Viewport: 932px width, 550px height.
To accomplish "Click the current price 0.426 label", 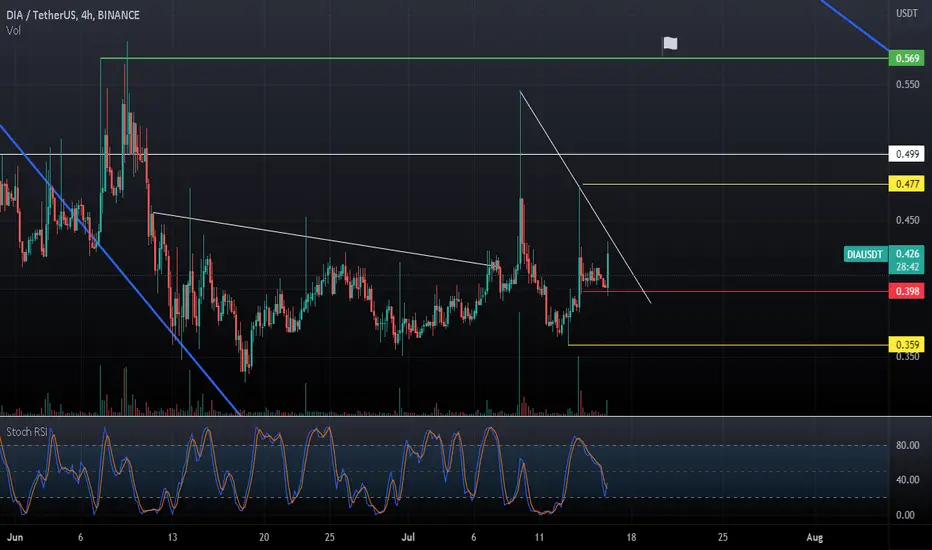I will point(907,254).
